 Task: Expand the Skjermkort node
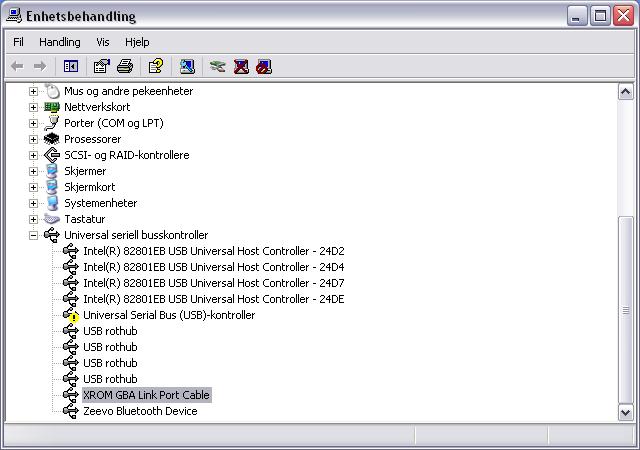(33, 187)
